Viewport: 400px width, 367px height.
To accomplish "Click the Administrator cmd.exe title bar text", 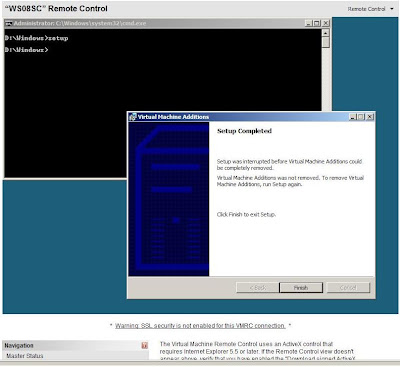I will [x=80, y=23].
